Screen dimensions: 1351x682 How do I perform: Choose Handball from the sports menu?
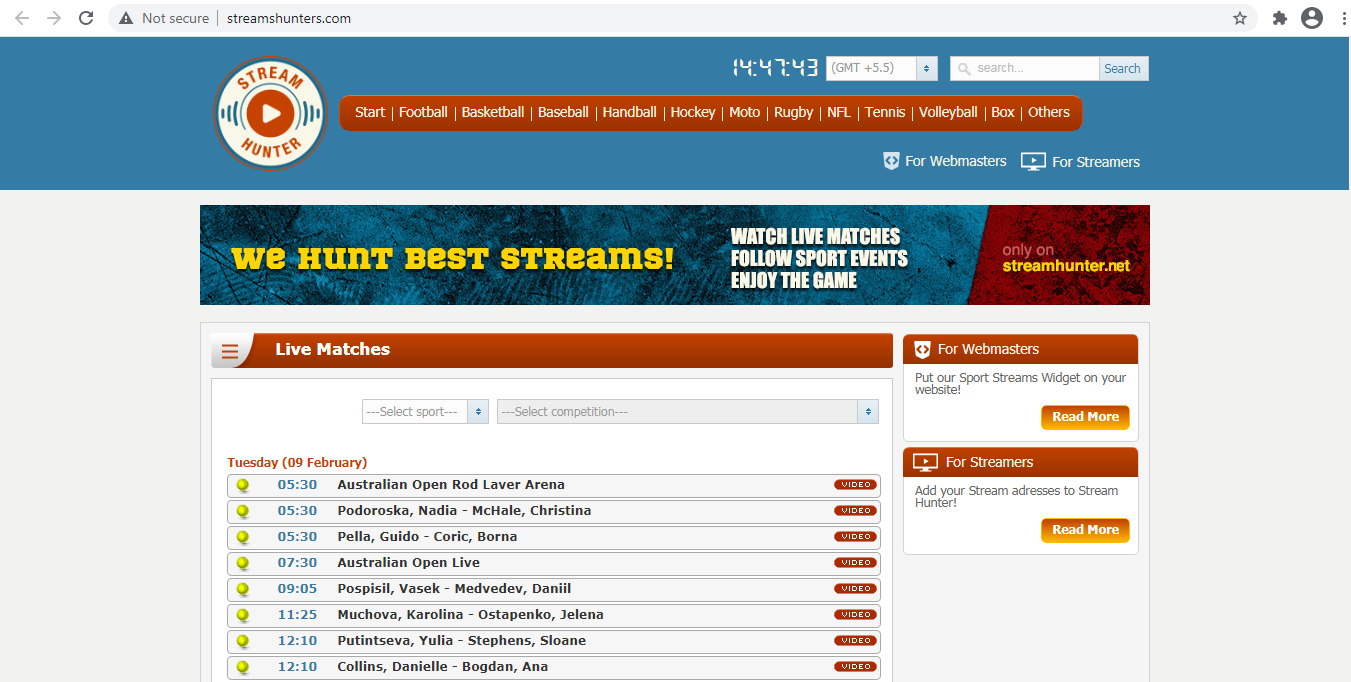(x=630, y=112)
